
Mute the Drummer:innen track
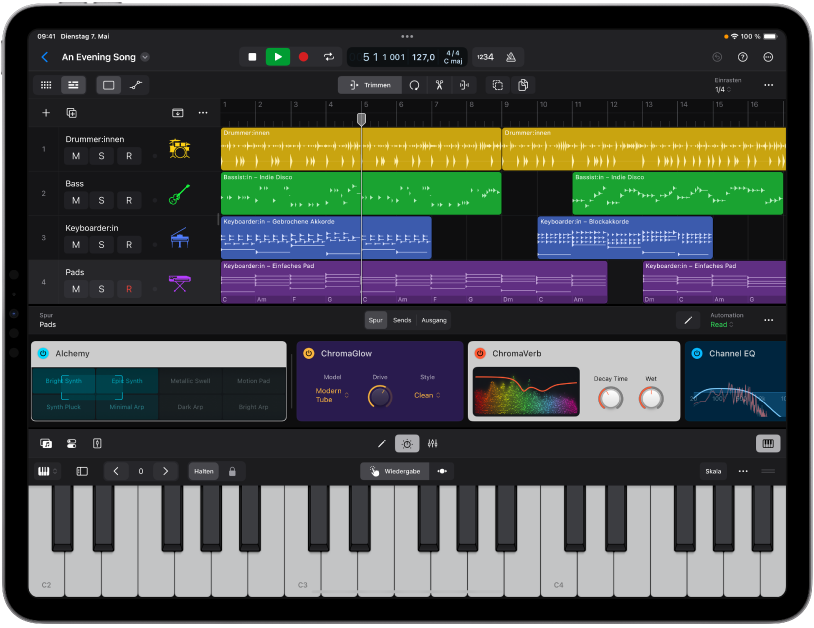point(76,156)
